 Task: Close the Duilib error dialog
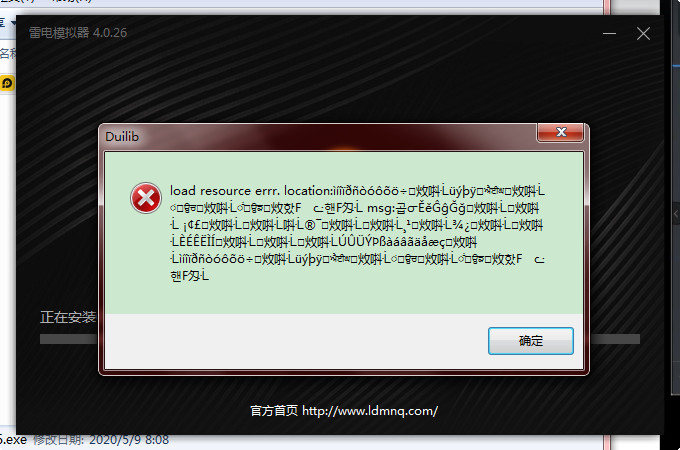pos(561,132)
